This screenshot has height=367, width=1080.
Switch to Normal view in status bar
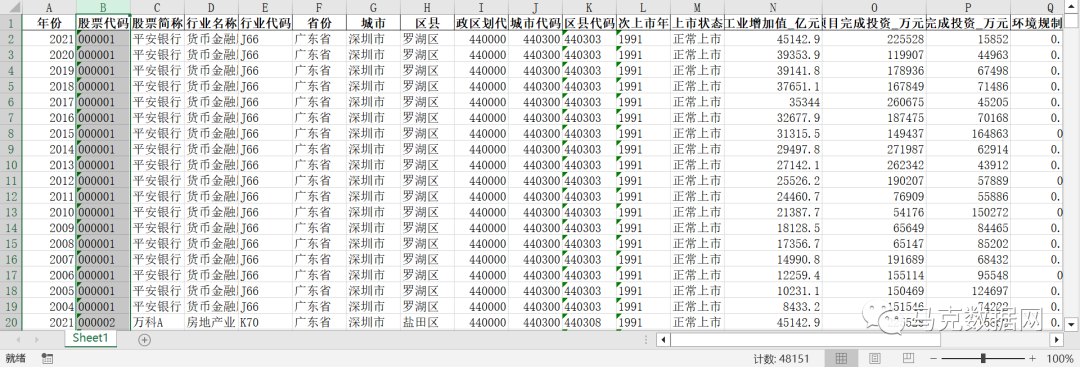(841, 359)
